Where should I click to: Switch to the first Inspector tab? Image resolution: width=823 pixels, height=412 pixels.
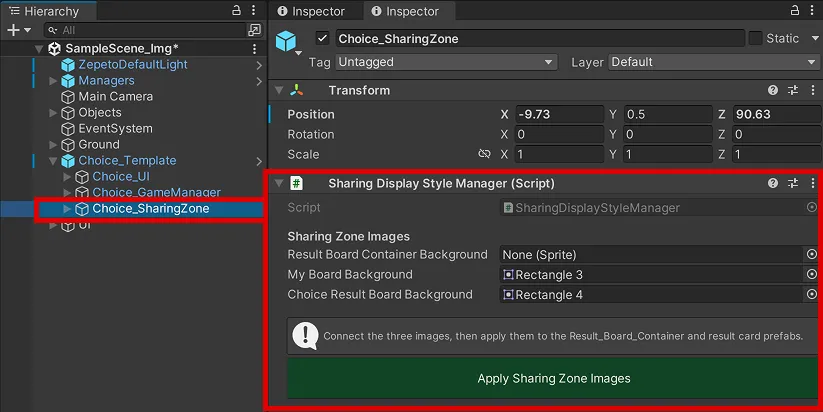311,11
